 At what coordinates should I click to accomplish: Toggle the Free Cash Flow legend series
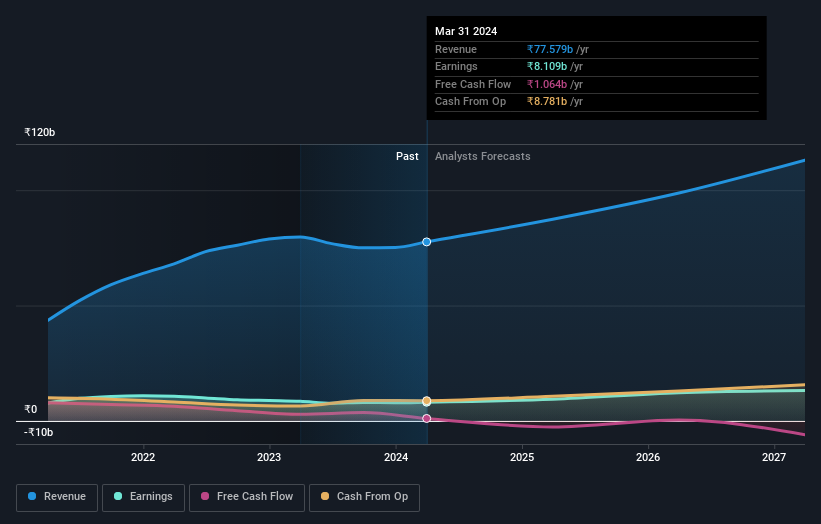247,497
